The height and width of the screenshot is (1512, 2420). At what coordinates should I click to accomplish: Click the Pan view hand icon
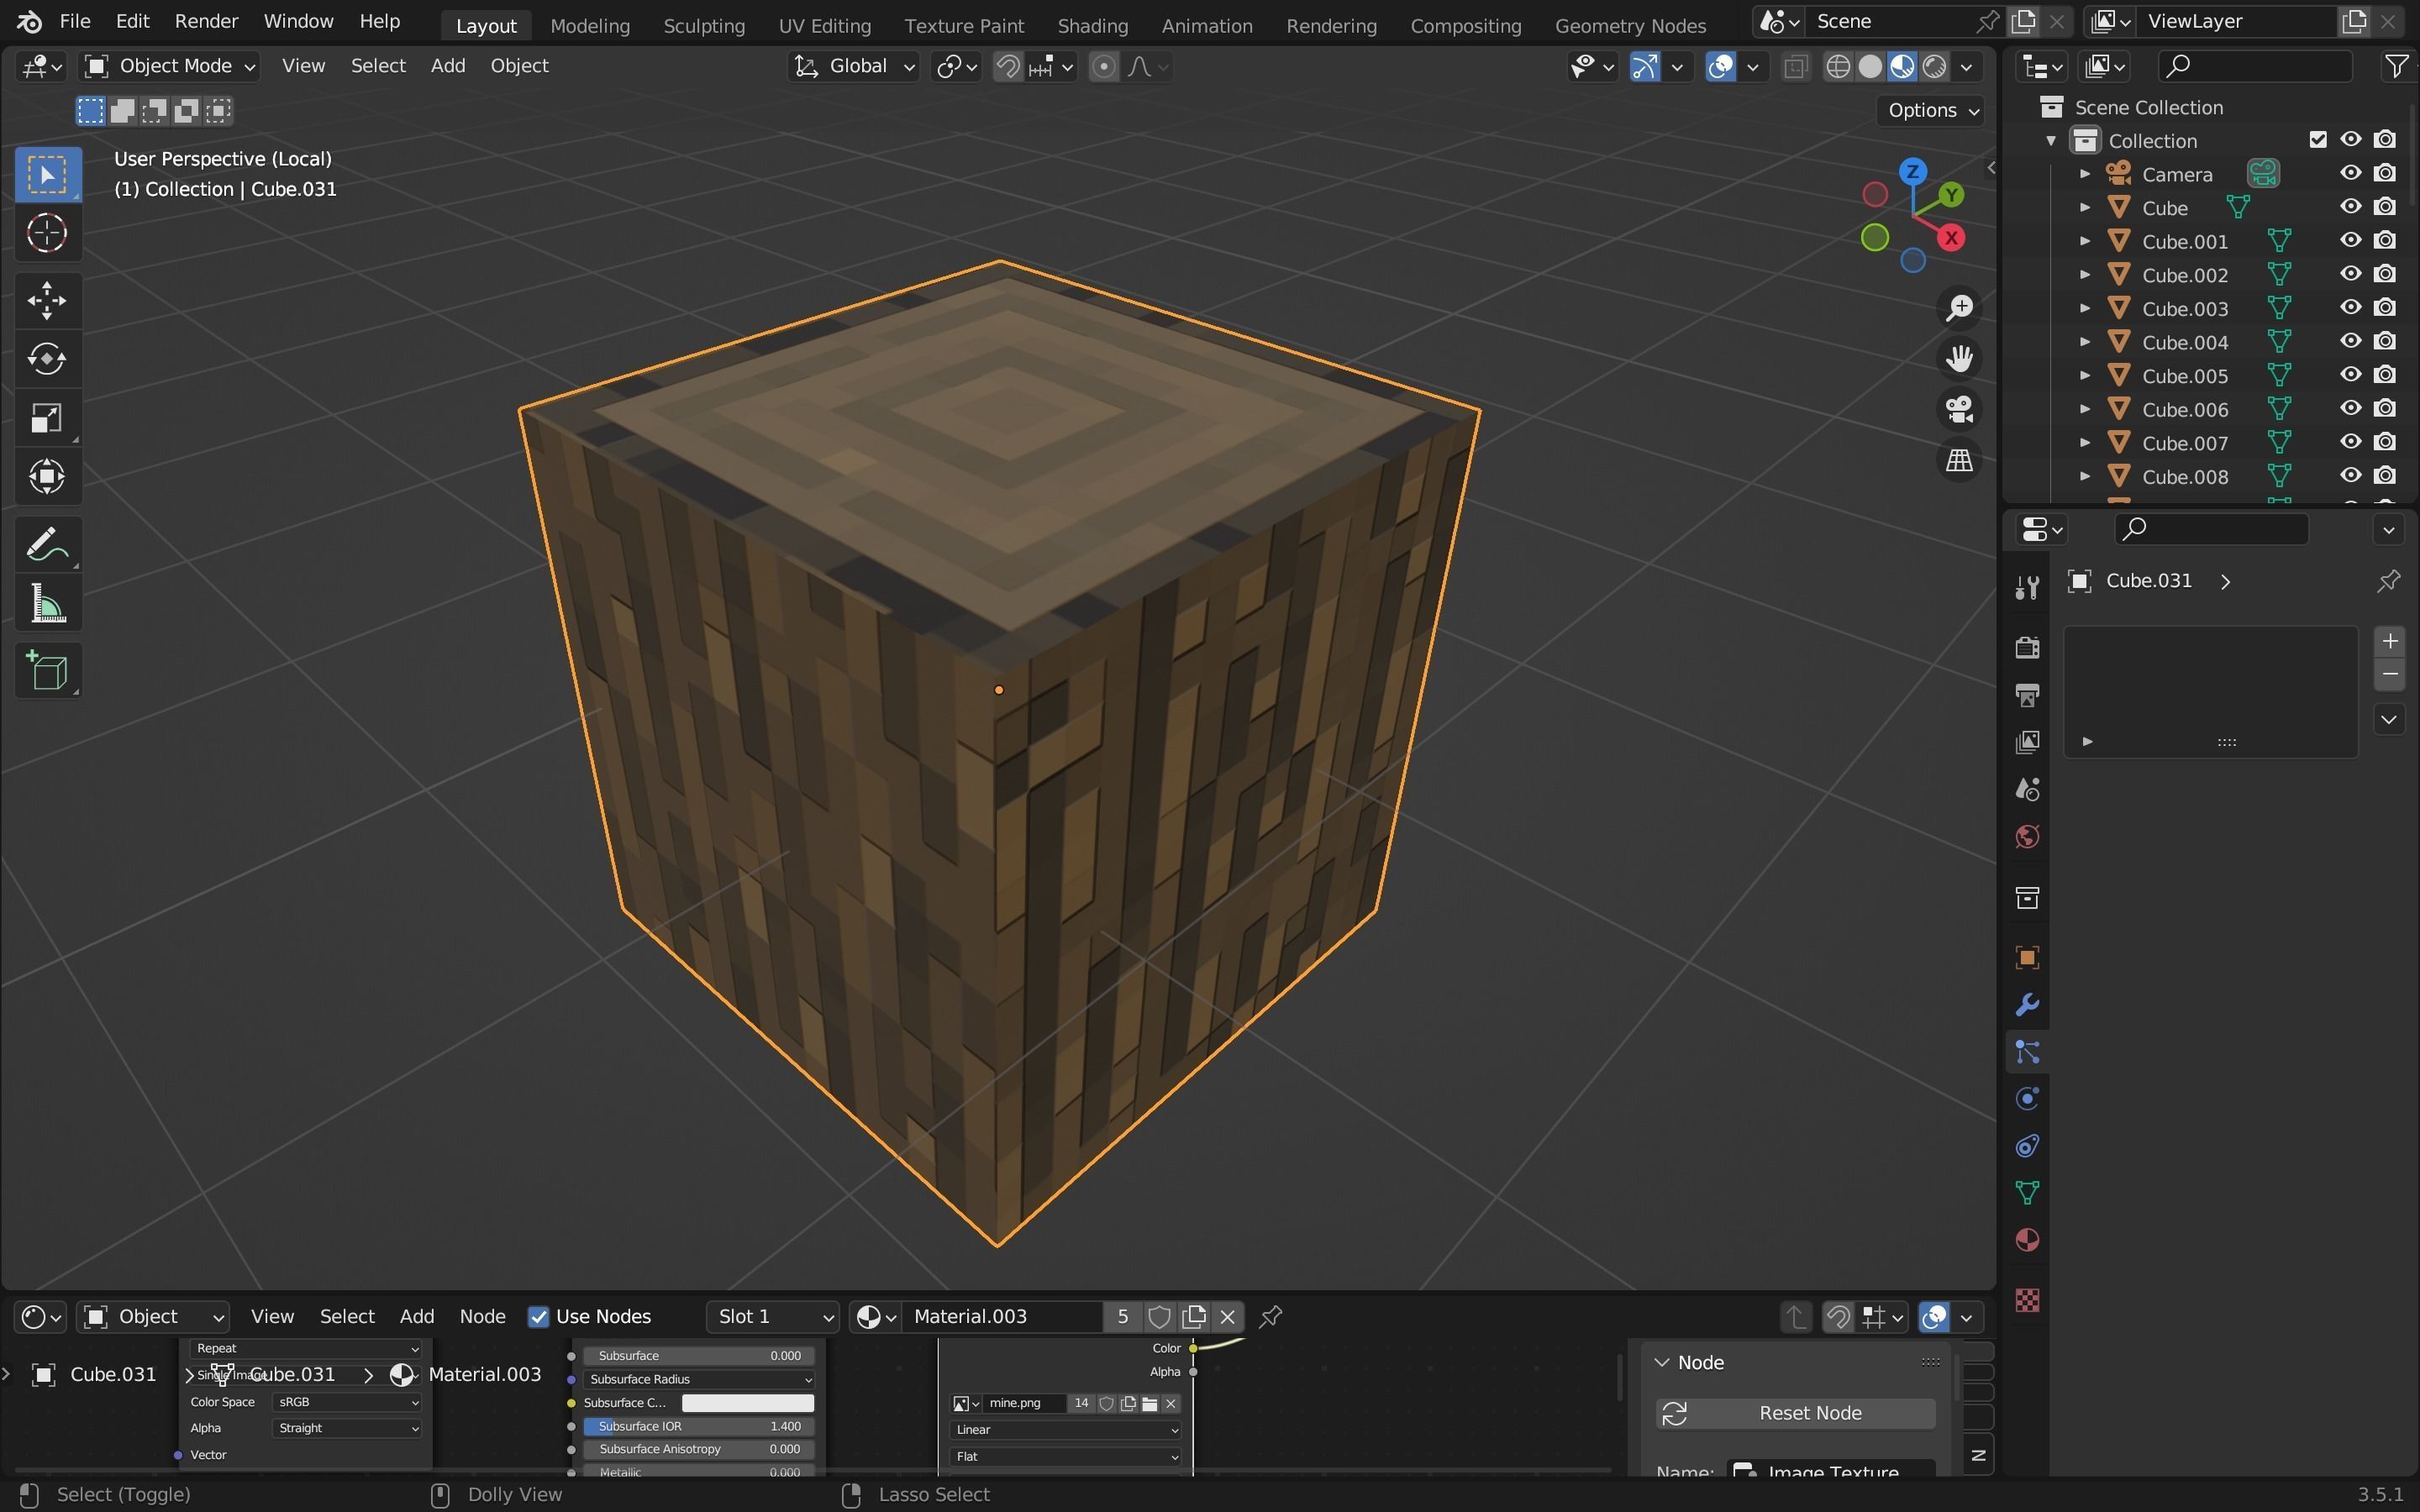(x=1958, y=359)
